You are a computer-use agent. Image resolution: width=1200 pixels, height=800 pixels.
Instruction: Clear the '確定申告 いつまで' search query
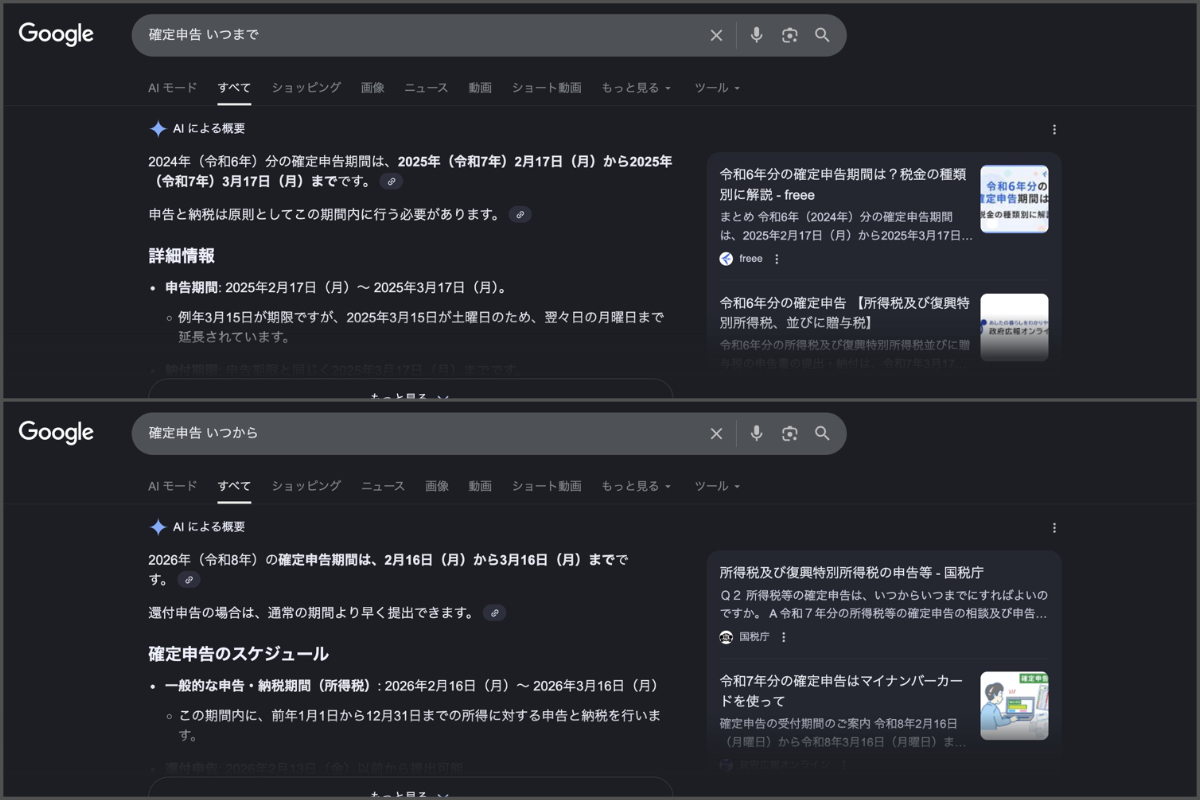pos(716,35)
